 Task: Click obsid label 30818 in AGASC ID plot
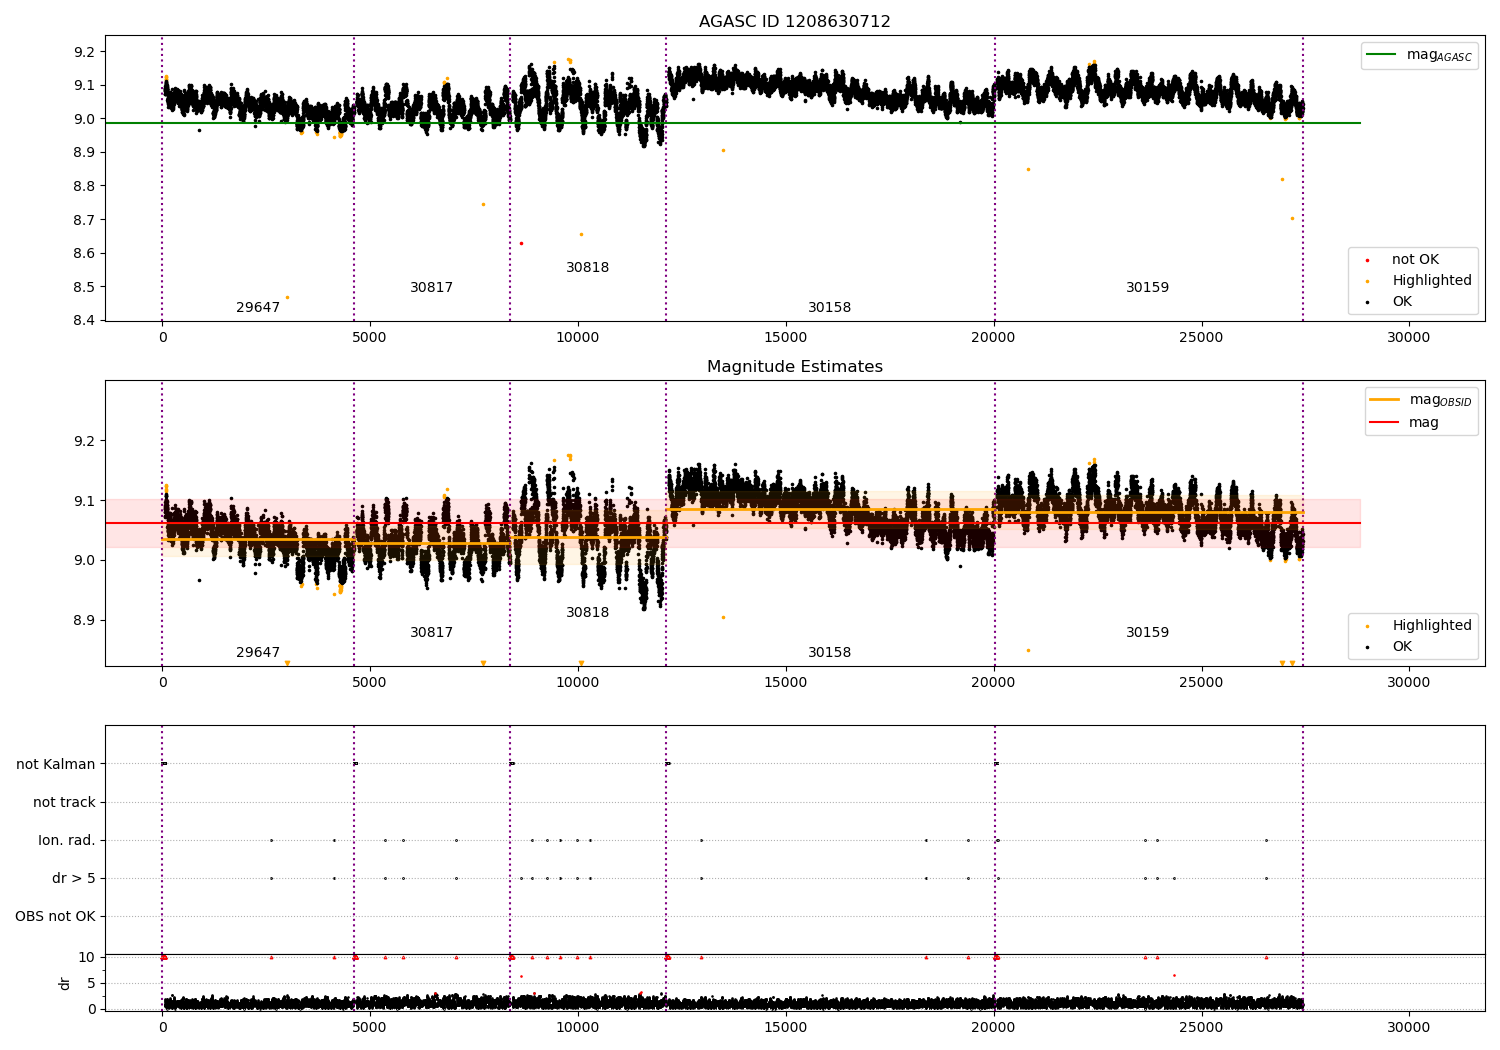587,267
